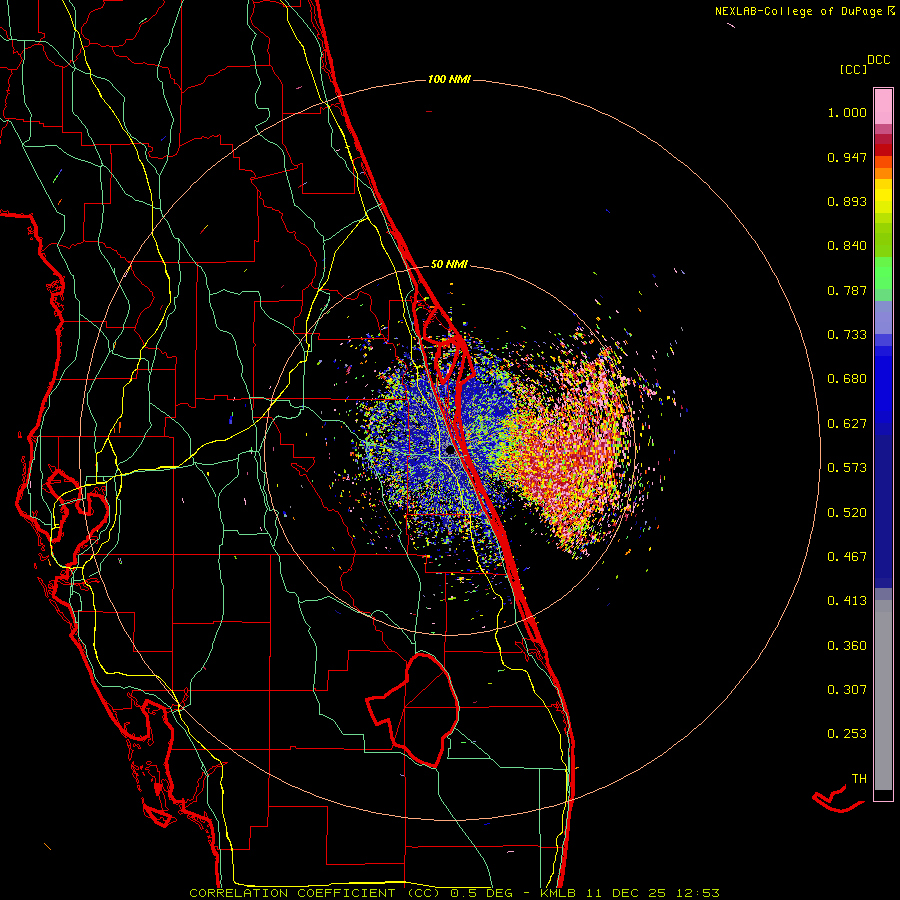This screenshot has width=900, height=900.
Task: Click the 0.947 scale value
Action: (847, 157)
